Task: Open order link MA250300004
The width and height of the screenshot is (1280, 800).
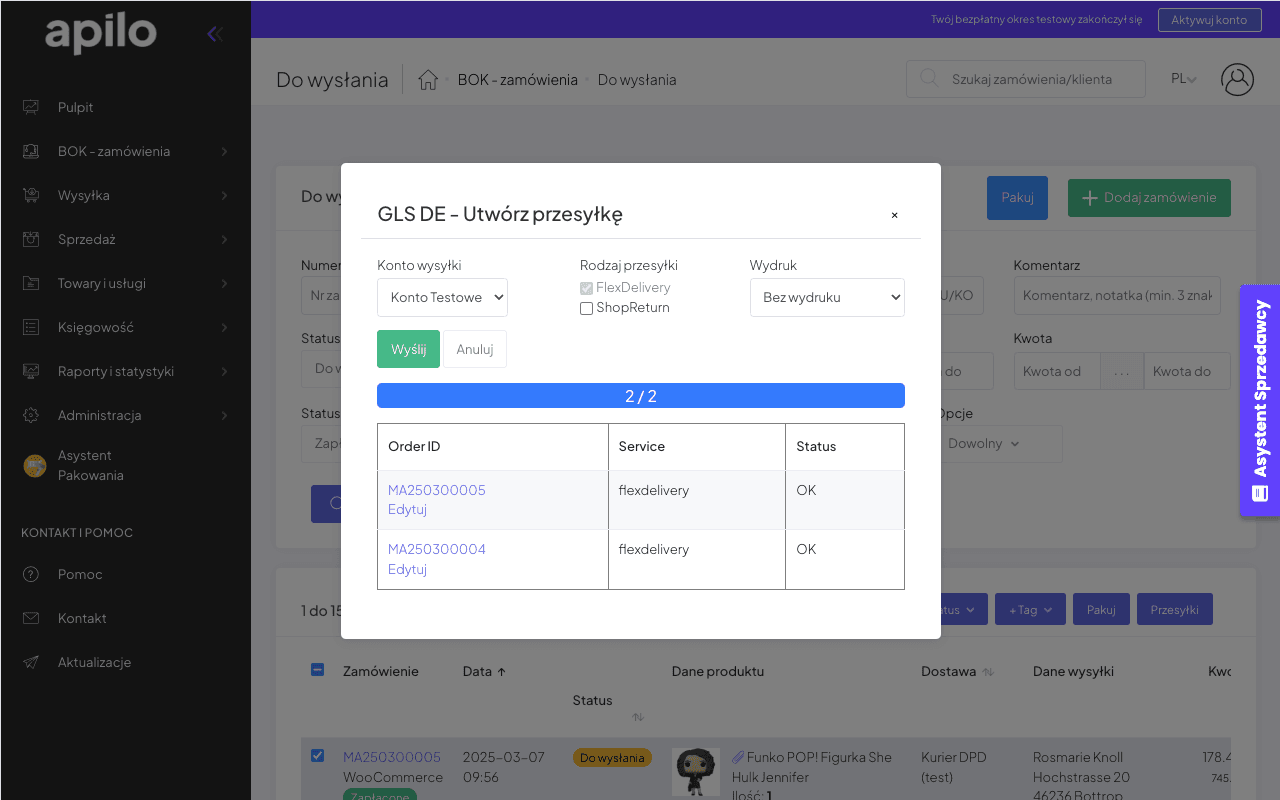Action: (x=436, y=549)
